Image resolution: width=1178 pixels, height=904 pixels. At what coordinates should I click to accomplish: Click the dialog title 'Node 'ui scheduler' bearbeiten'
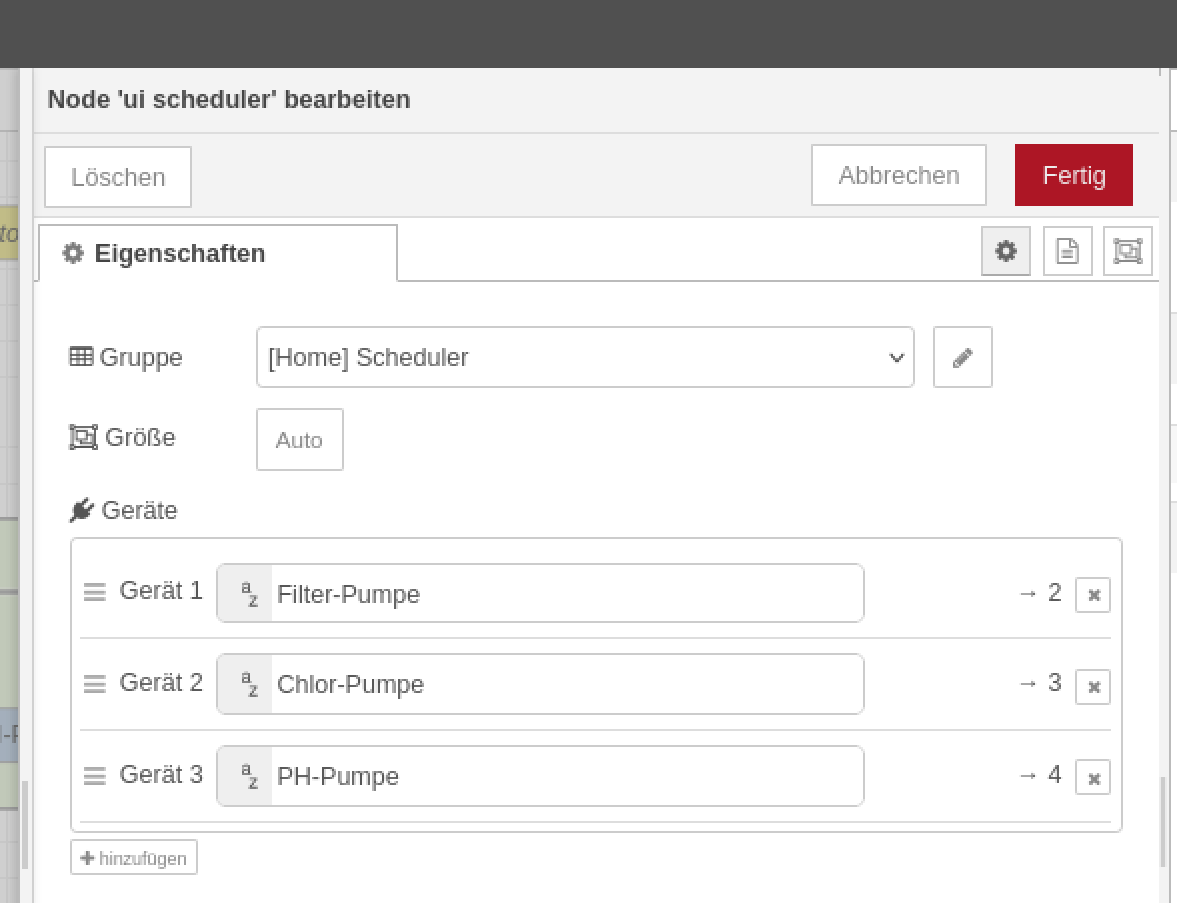tap(229, 100)
